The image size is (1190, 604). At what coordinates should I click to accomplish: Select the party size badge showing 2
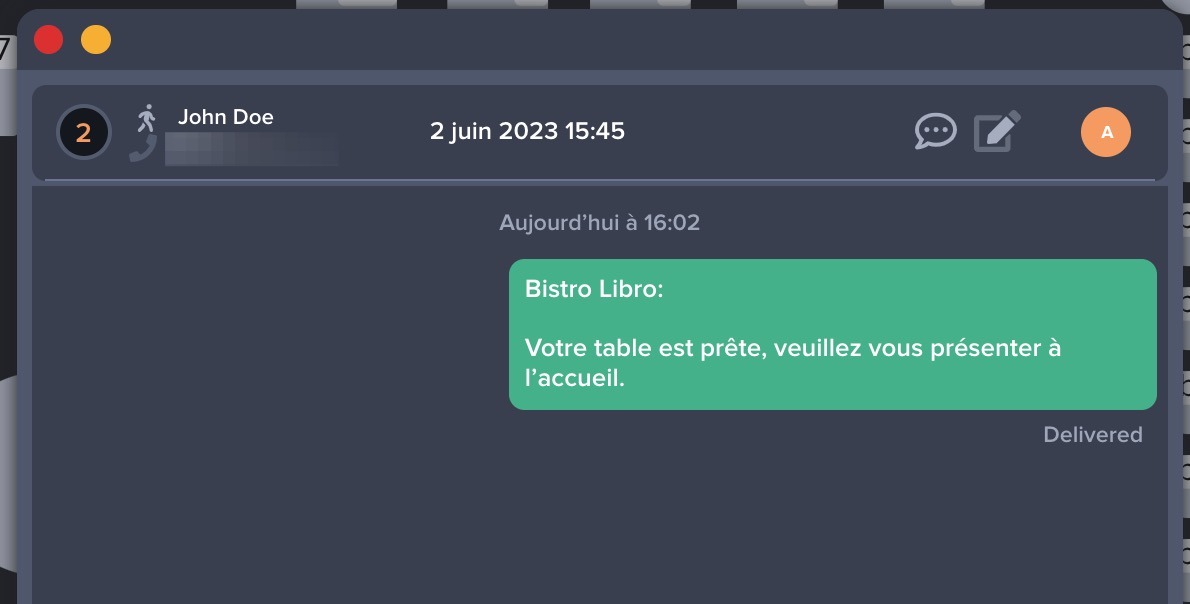click(x=84, y=132)
